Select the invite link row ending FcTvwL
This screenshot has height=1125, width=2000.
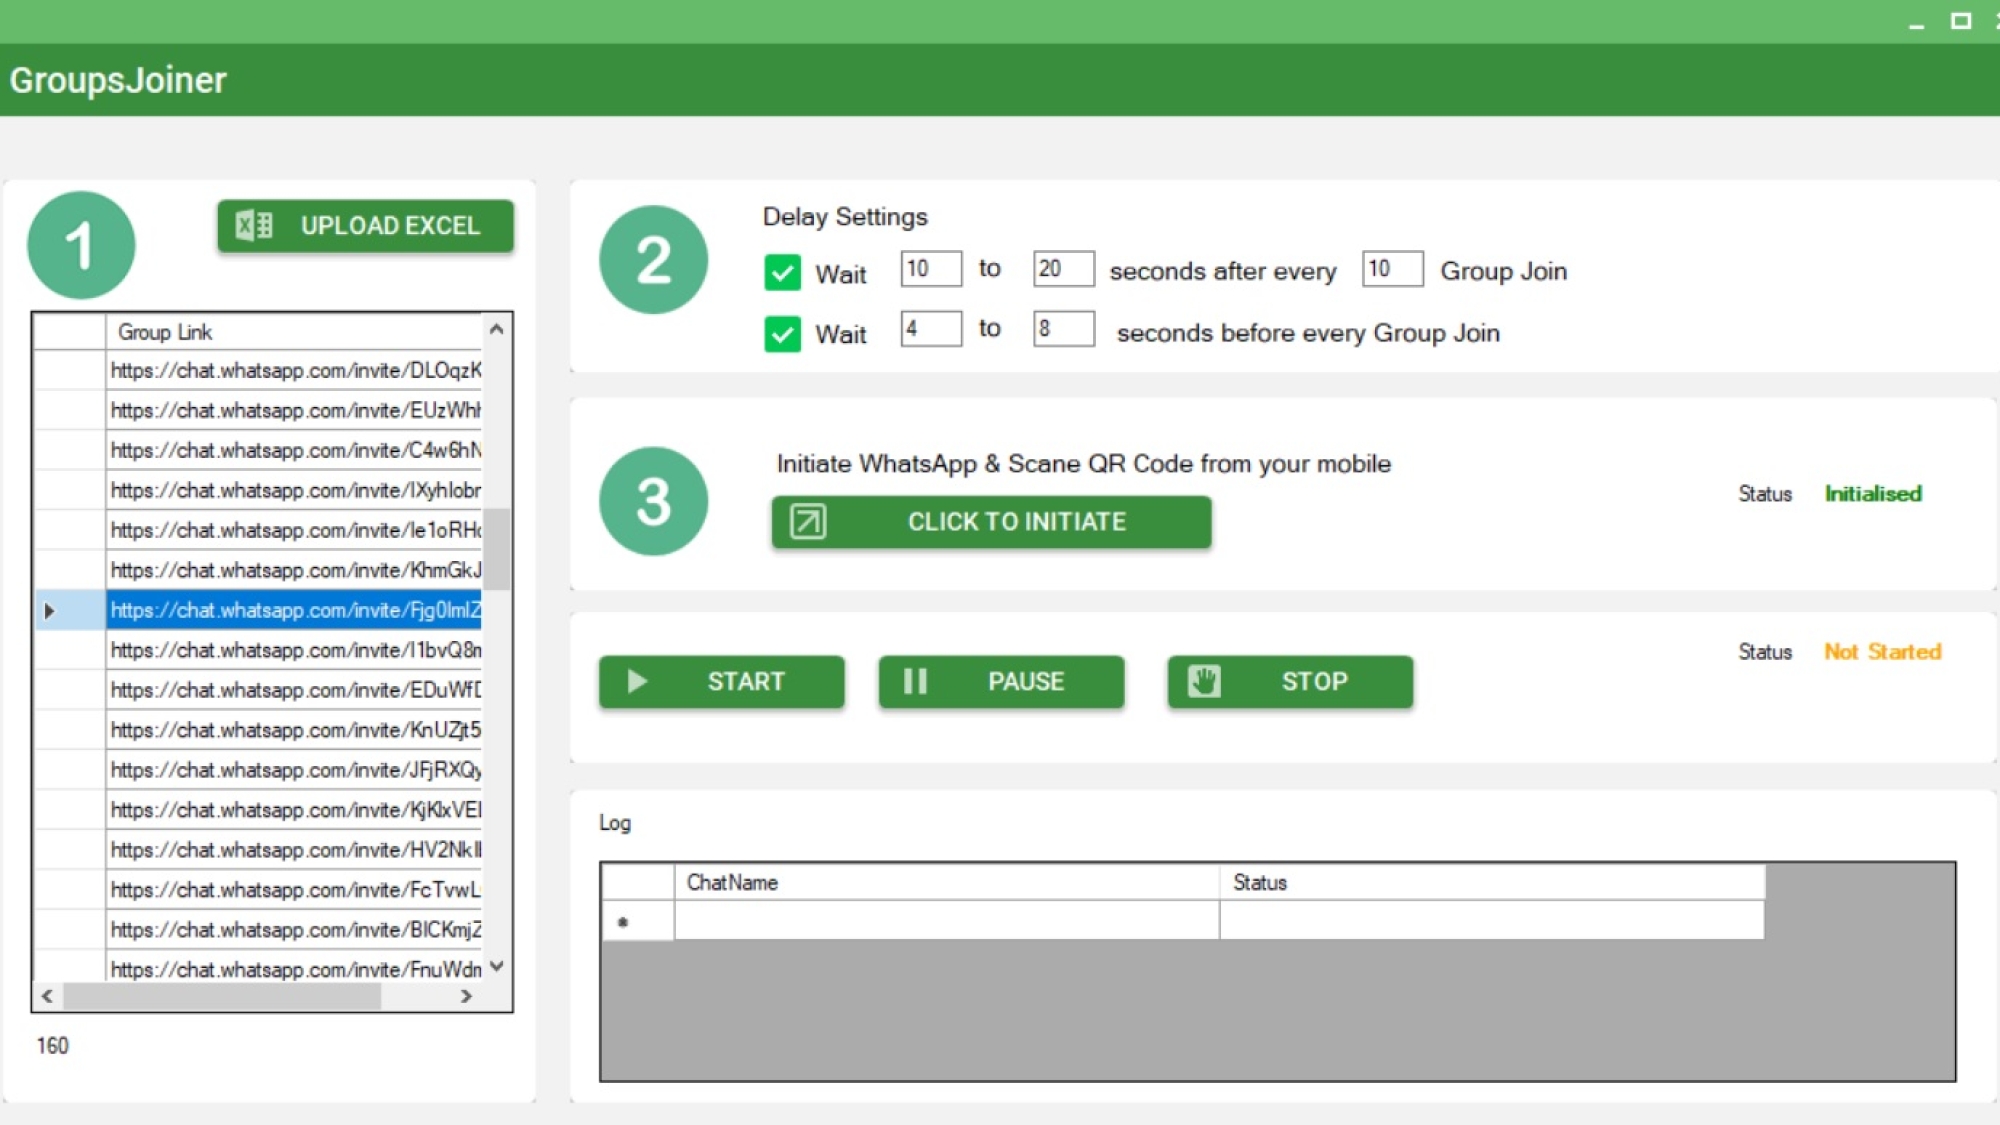coord(294,891)
